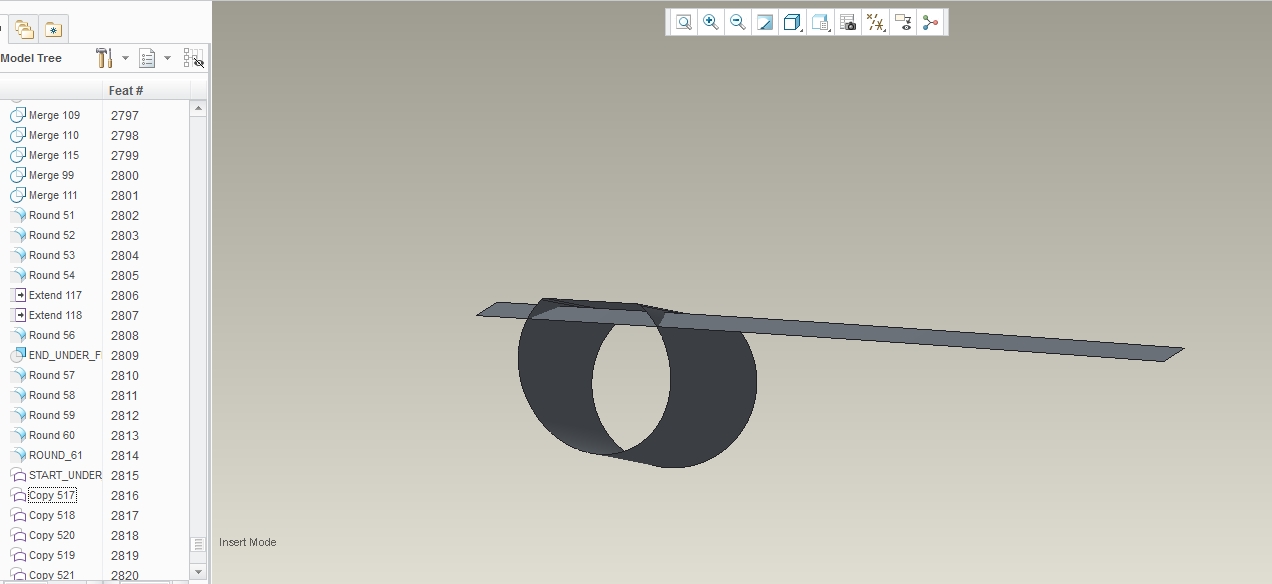Select Copy 521 in the tree
Image resolution: width=1272 pixels, height=584 pixels.
52,574
